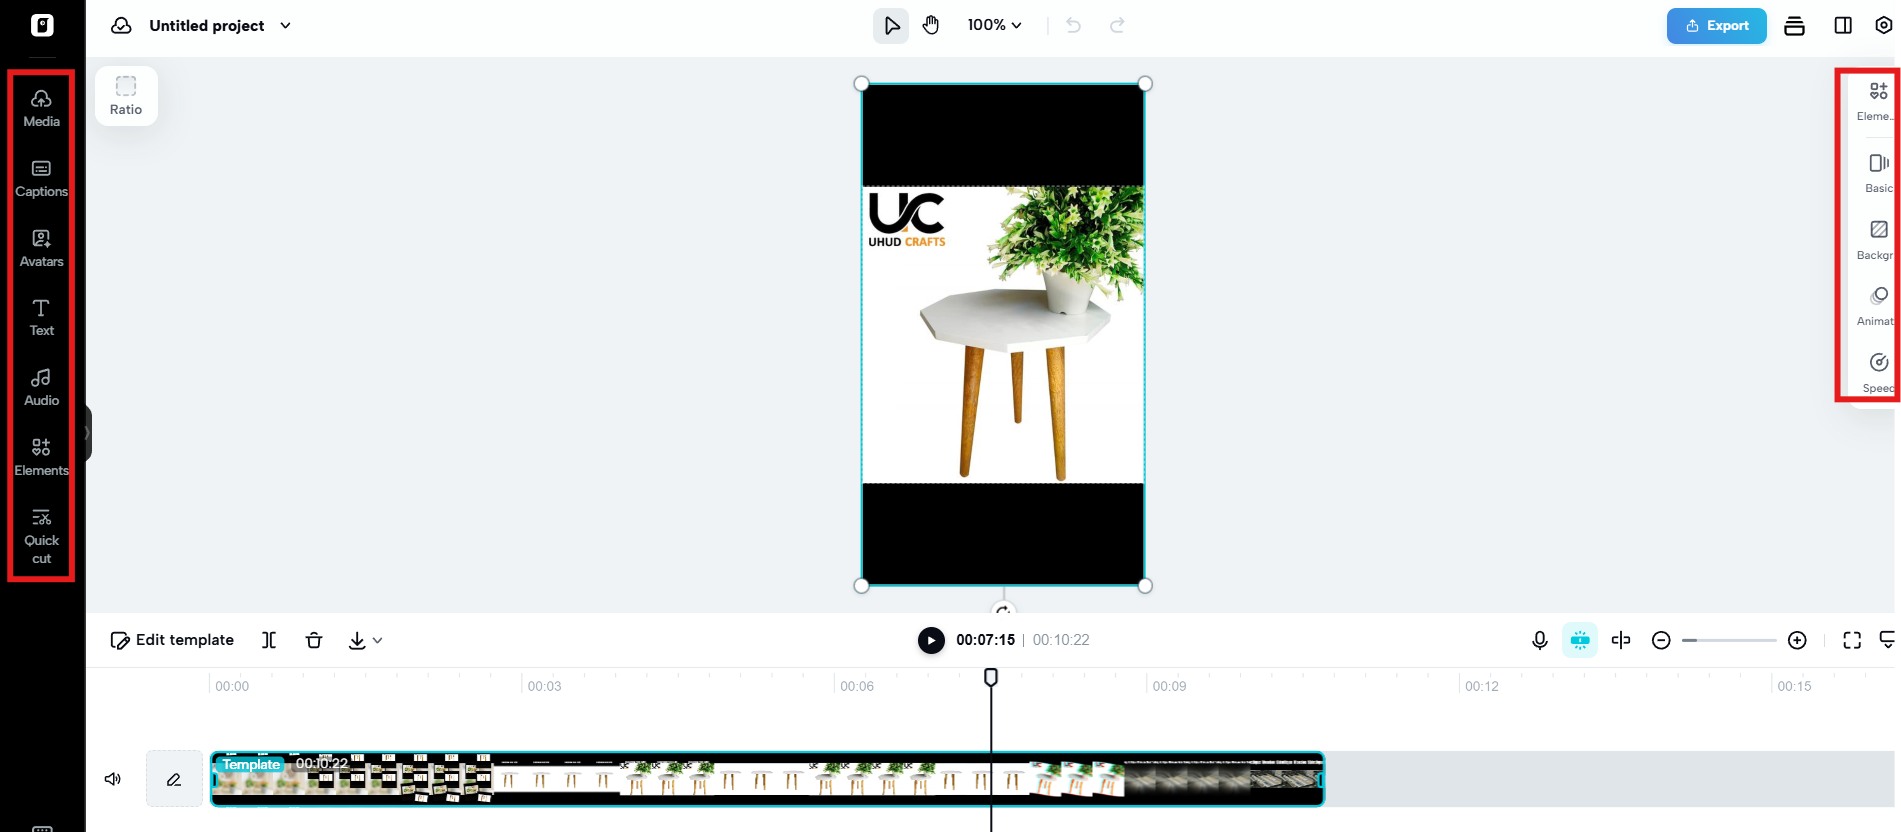Open the Media panel in sidebar

[41, 107]
